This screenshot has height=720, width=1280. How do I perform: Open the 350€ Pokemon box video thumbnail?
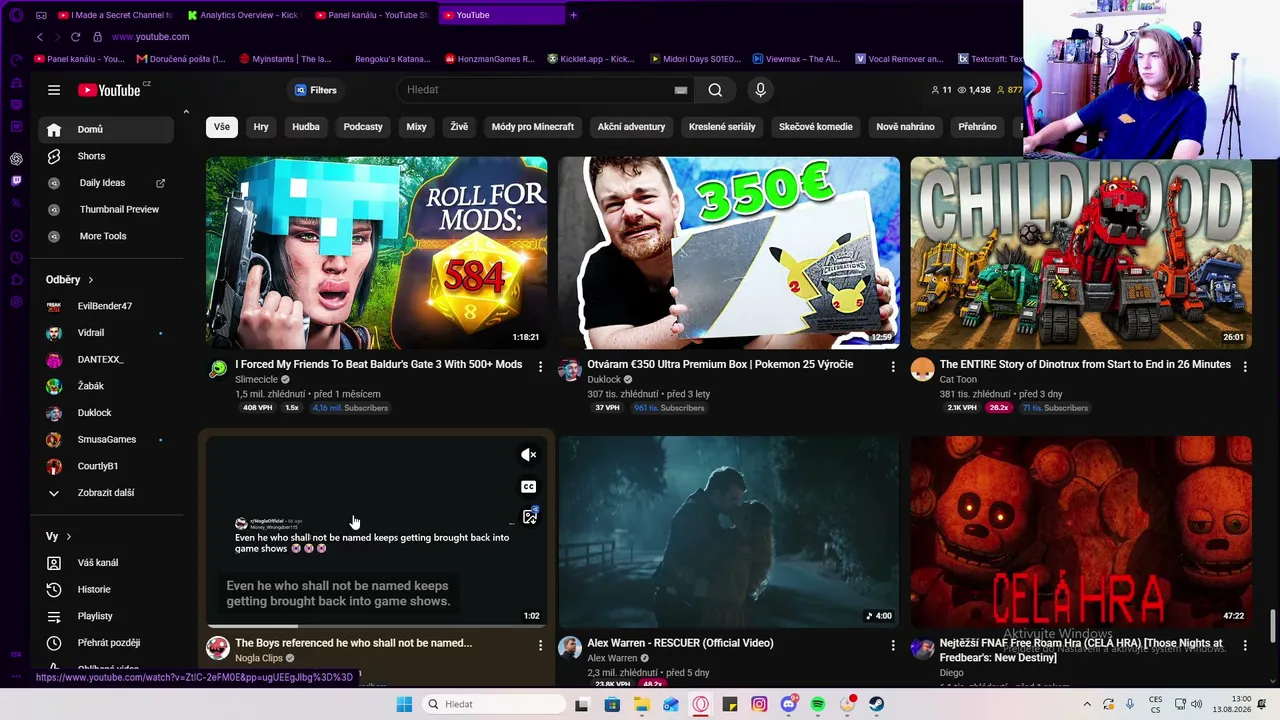[x=729, y=252]
